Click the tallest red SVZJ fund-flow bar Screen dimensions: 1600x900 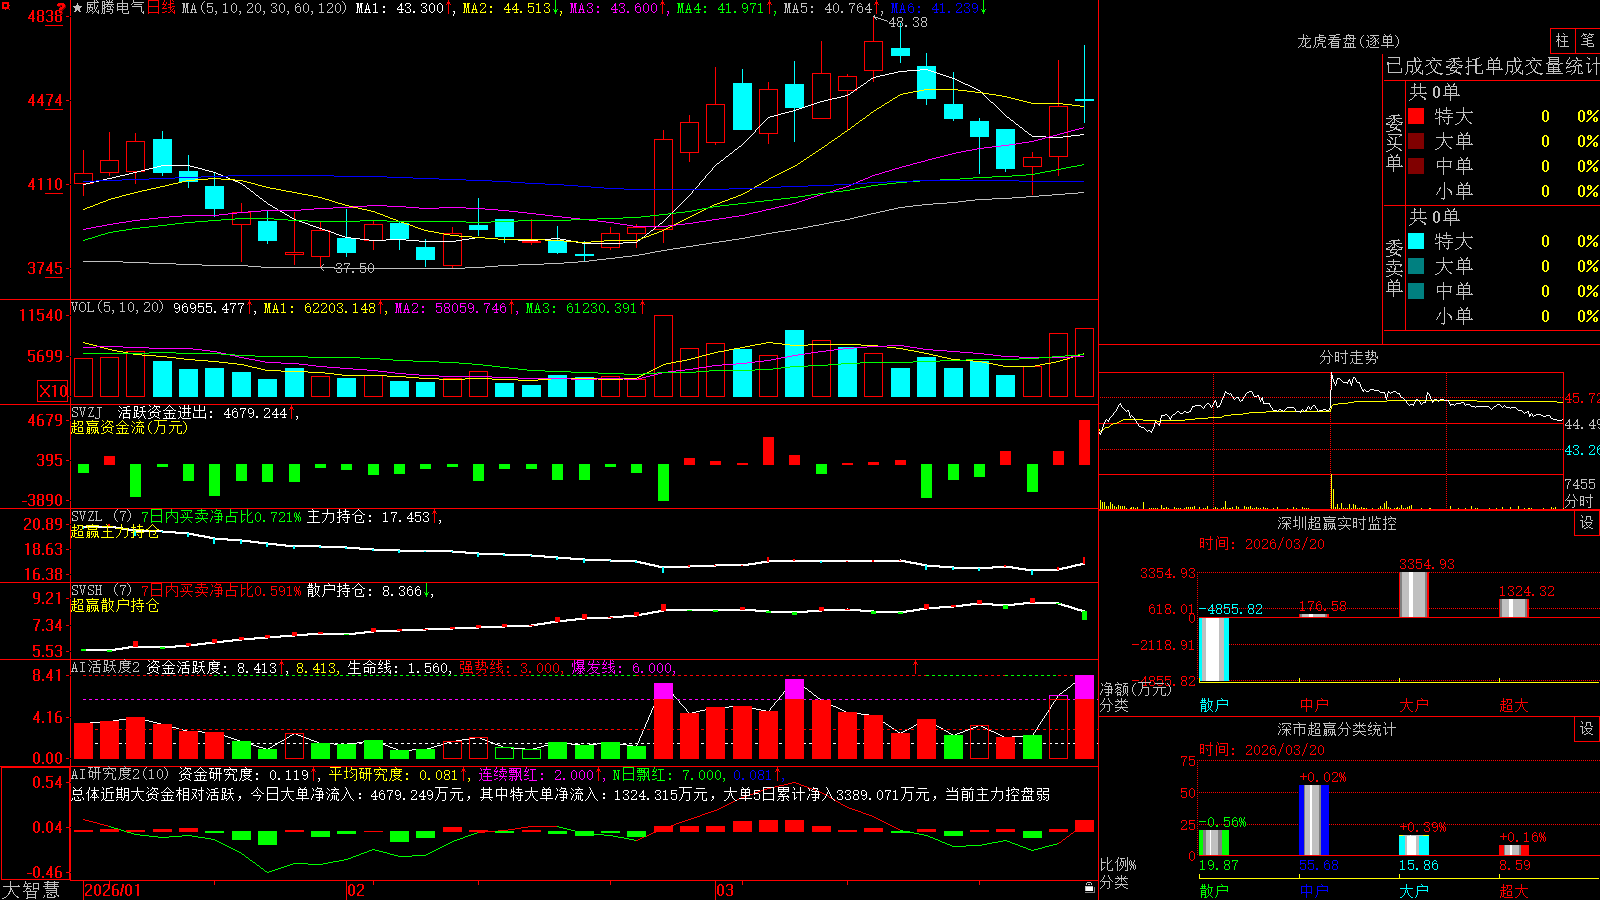click(x=1084, y=442)
